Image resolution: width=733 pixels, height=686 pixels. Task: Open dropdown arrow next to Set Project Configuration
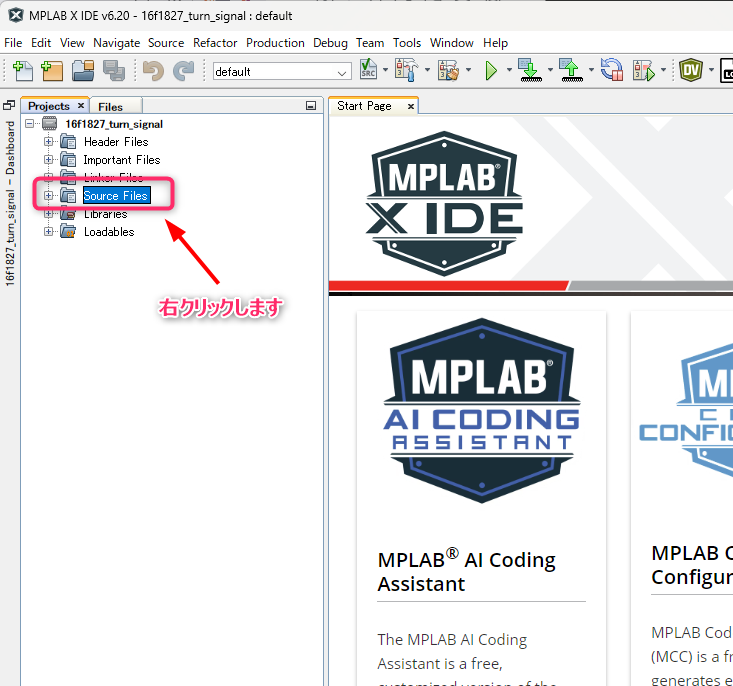385,70
